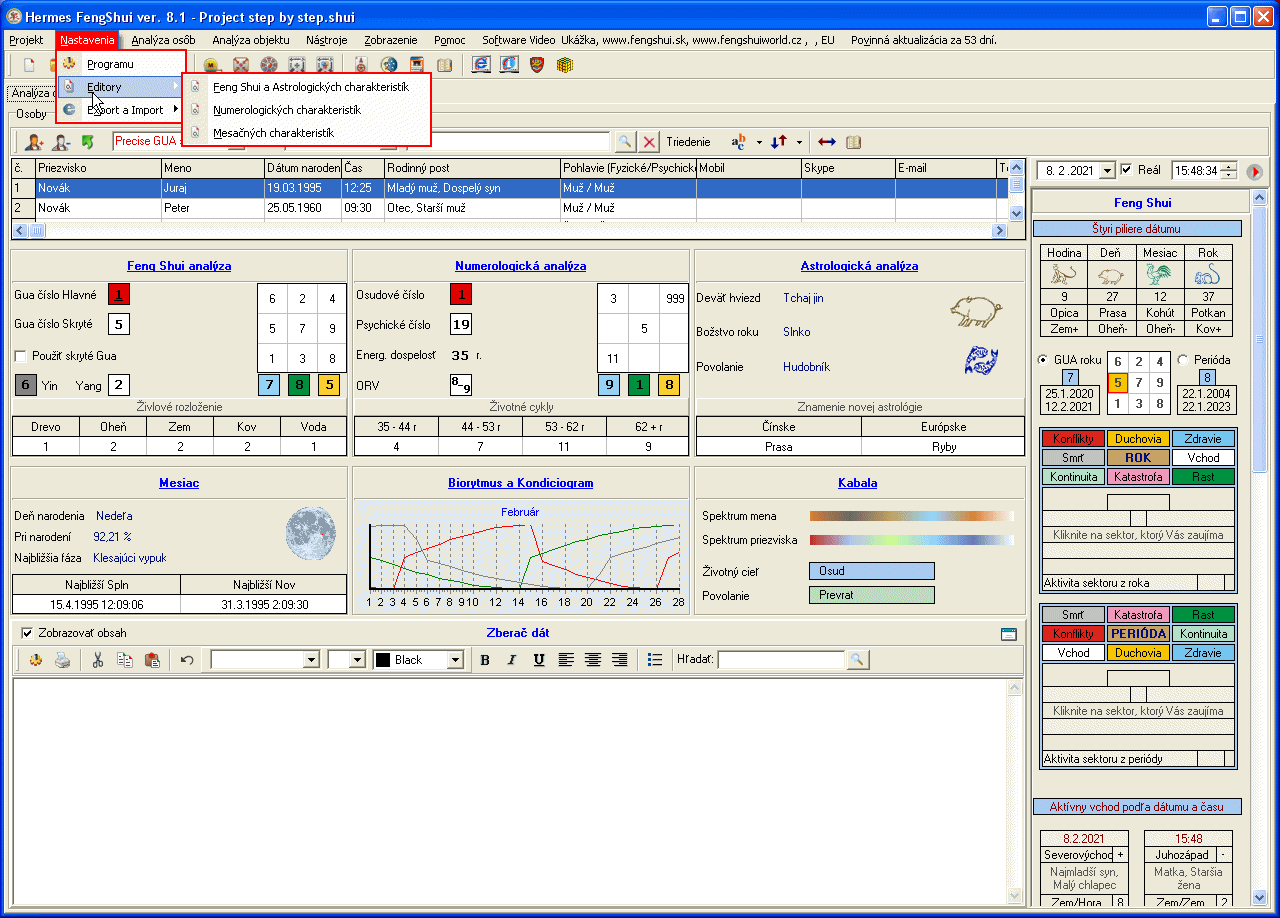Click the print icon in Zberač dát toolbar
The image size is (1280, 918).
(x=62, y=660)
